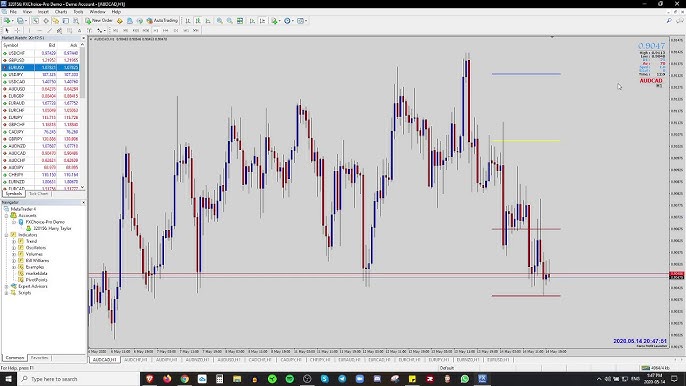Select the Text tool (A icon)
686x386 pixels.
tap(79, 30)
